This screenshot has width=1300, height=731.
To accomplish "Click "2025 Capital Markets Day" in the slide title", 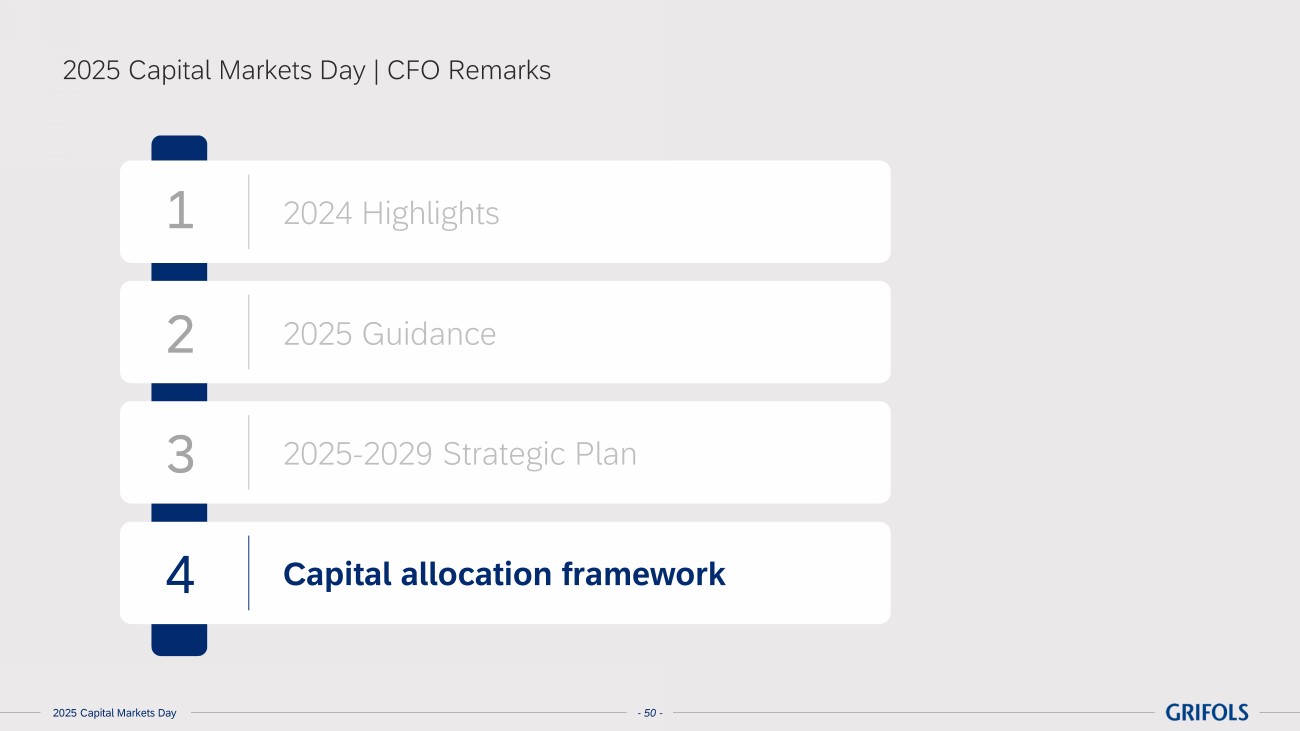I will click(213, 71).
